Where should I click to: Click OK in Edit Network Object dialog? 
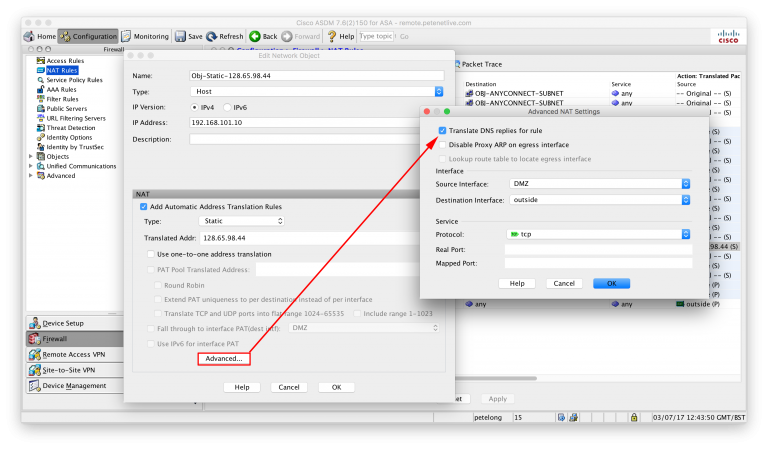click(x=336, y=387)
